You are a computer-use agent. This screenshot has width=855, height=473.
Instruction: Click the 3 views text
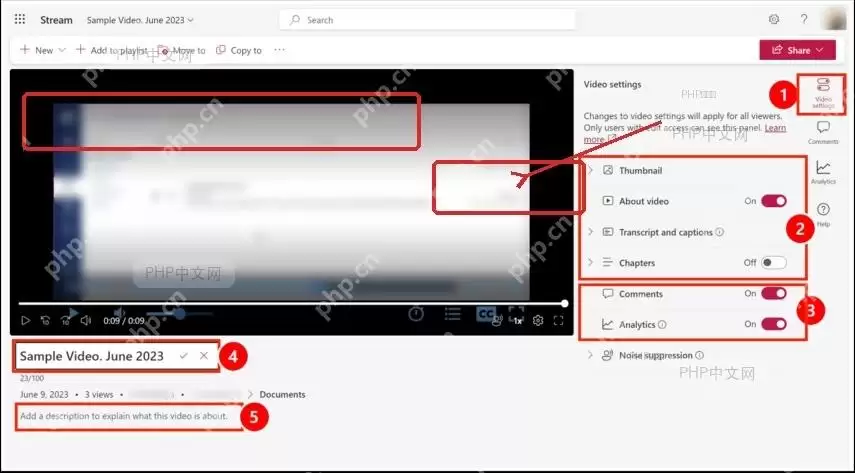point(99,394)
